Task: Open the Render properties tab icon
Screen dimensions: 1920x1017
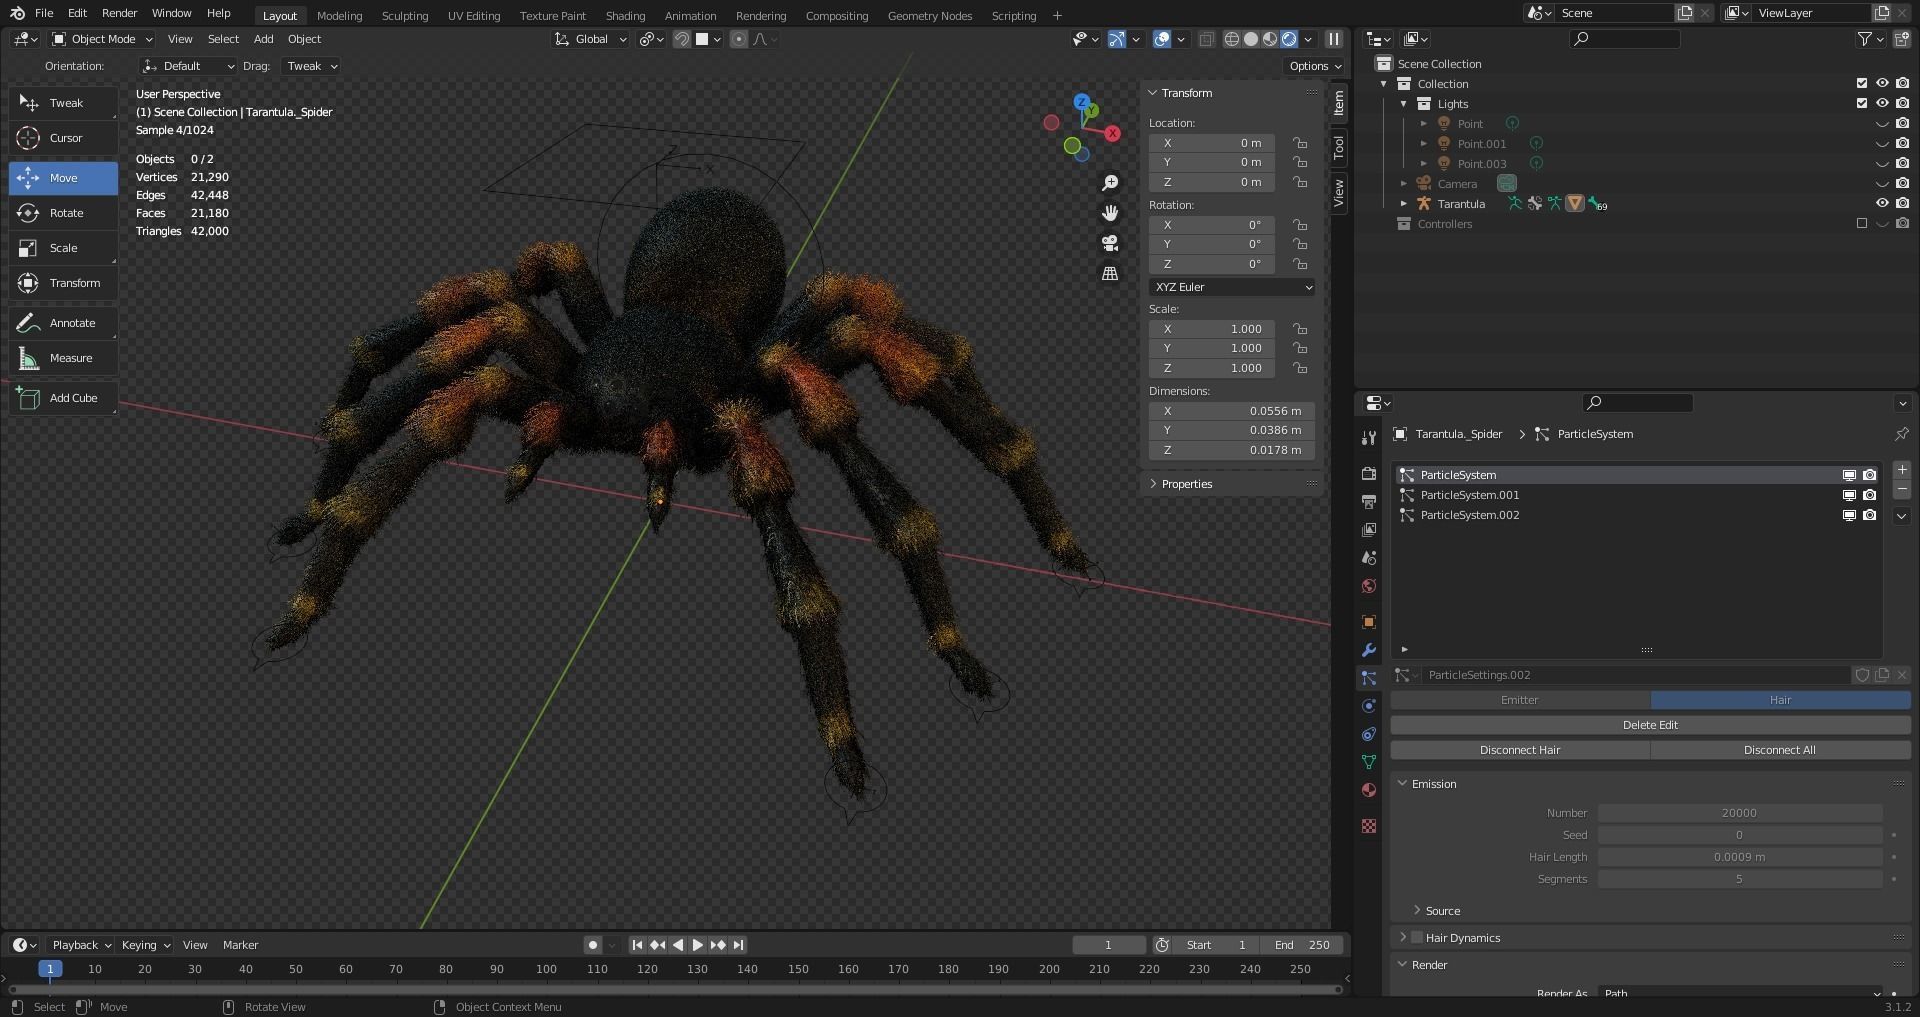Action: [1369, 473]
